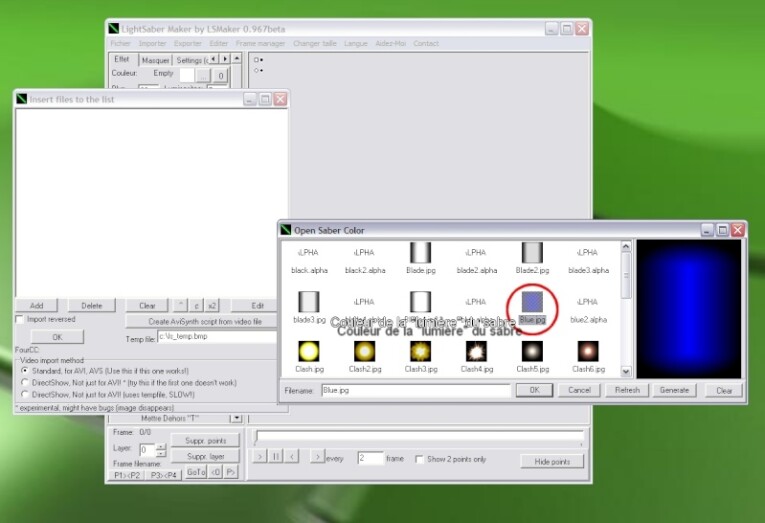Click the 'every' frame count field

(370, 458)
